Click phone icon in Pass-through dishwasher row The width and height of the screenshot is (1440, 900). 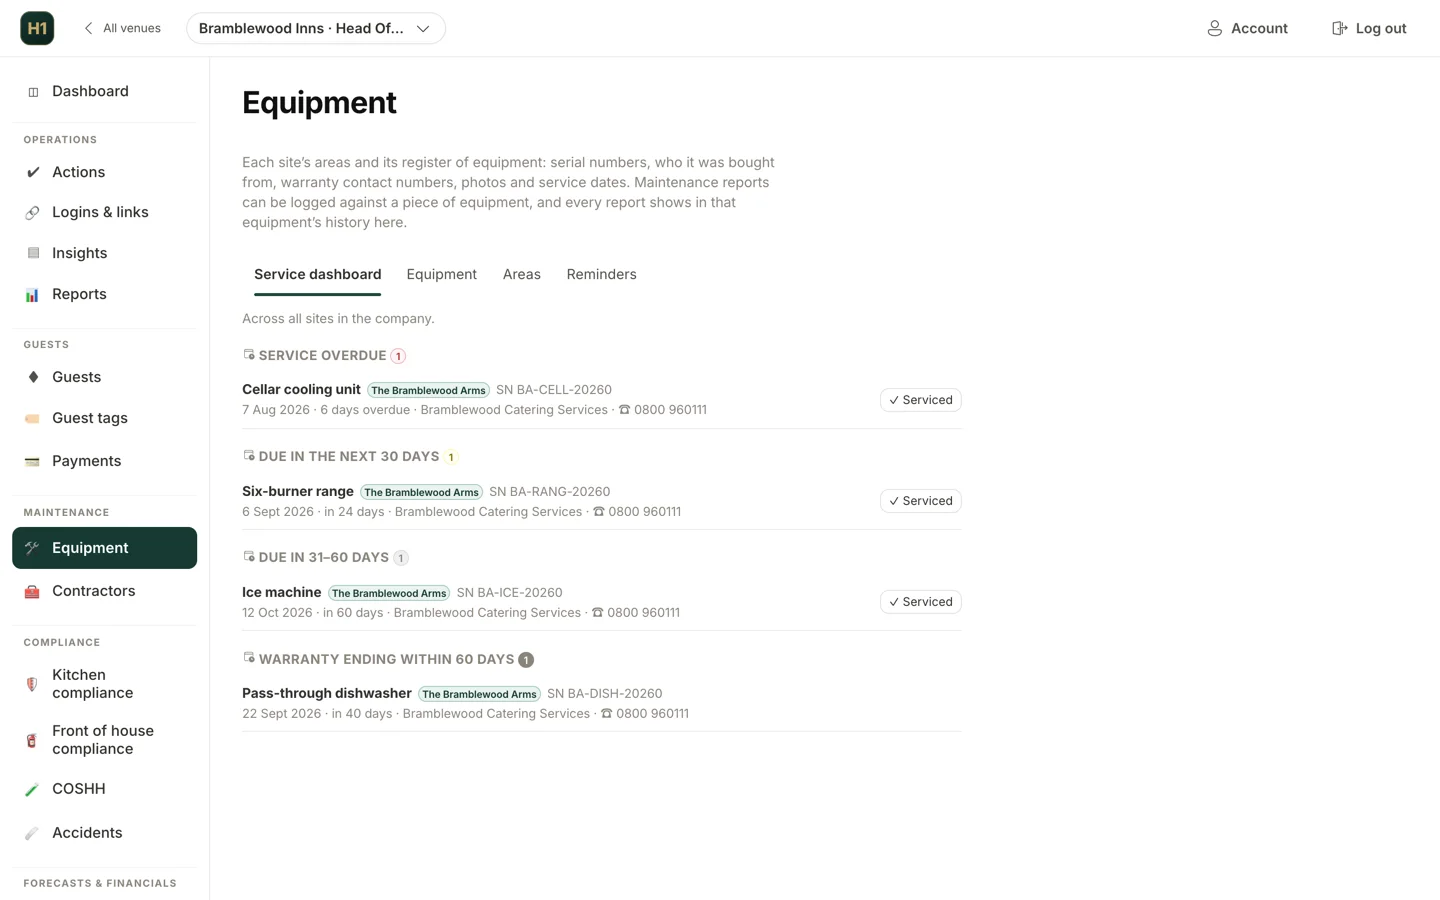(x=606, y=714)
